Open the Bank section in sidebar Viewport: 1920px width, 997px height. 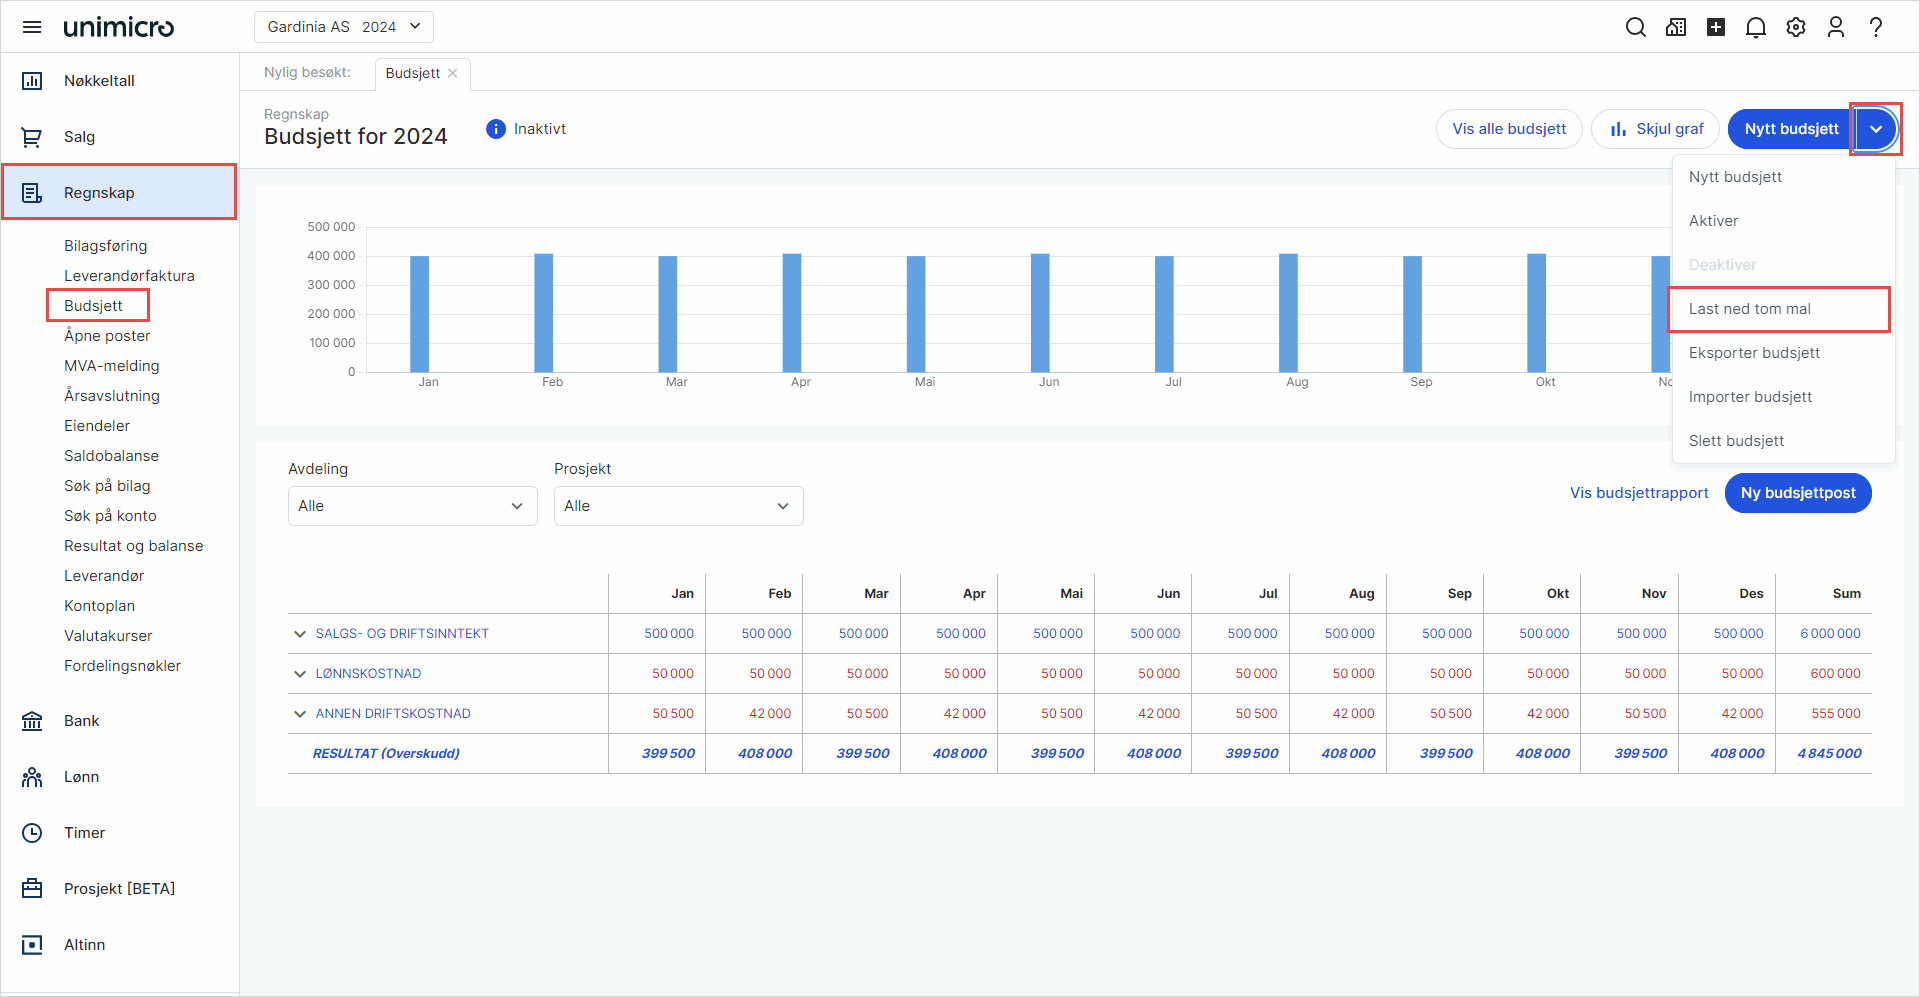[81, 721]
